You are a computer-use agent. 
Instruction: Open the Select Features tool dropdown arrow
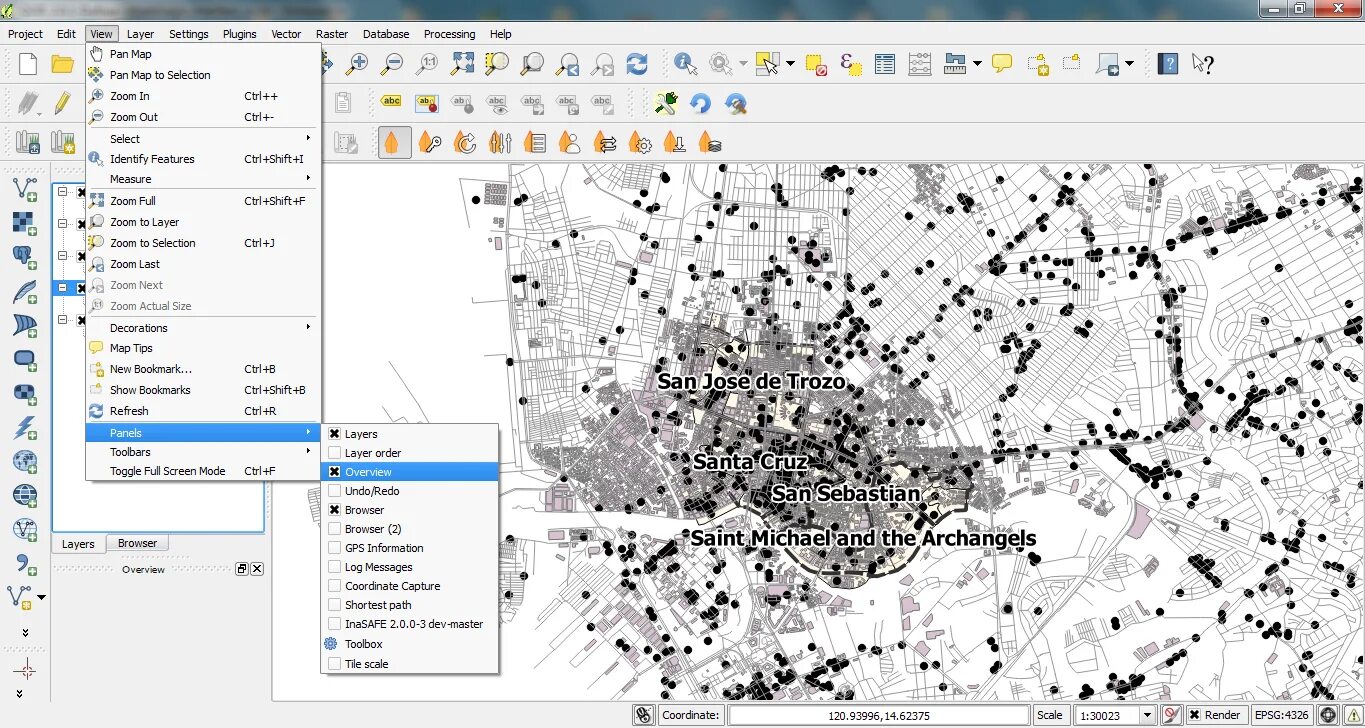point(790,64)
